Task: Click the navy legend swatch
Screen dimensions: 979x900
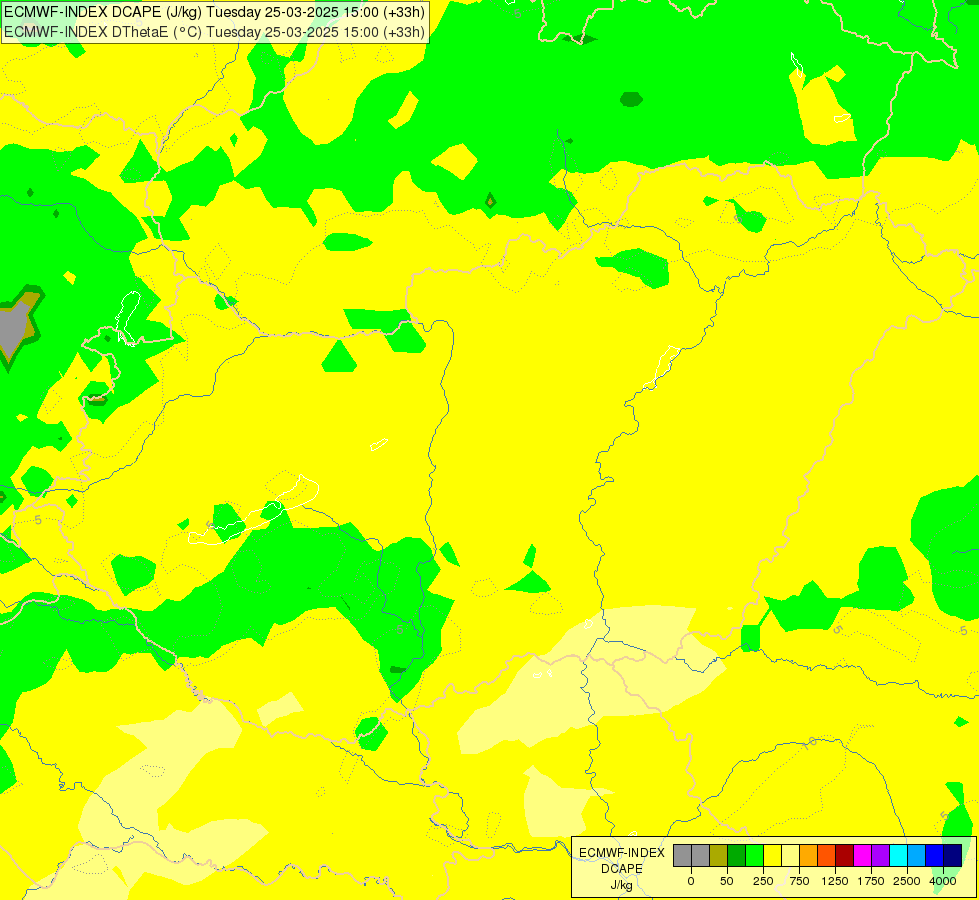Action: coord(952,855)
